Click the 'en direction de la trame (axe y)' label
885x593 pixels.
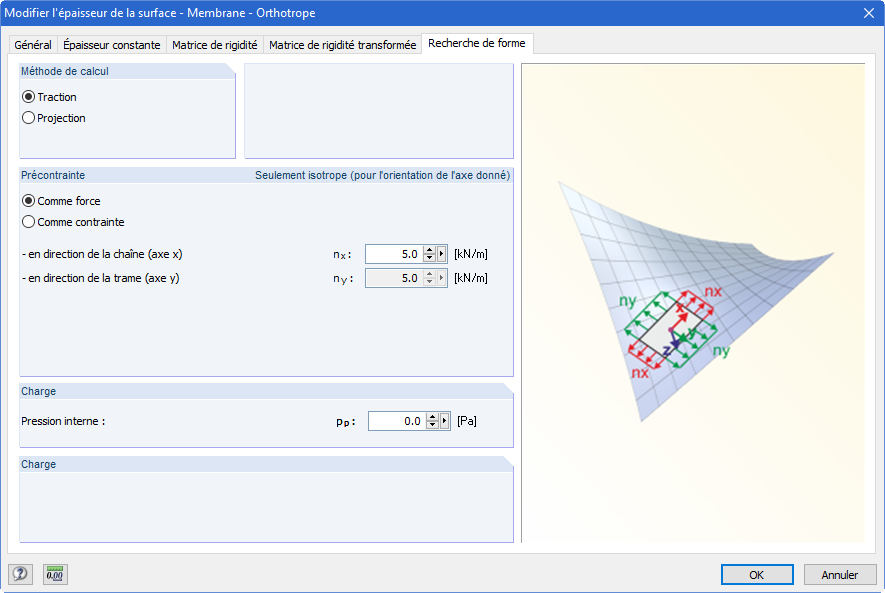[100, 278]
